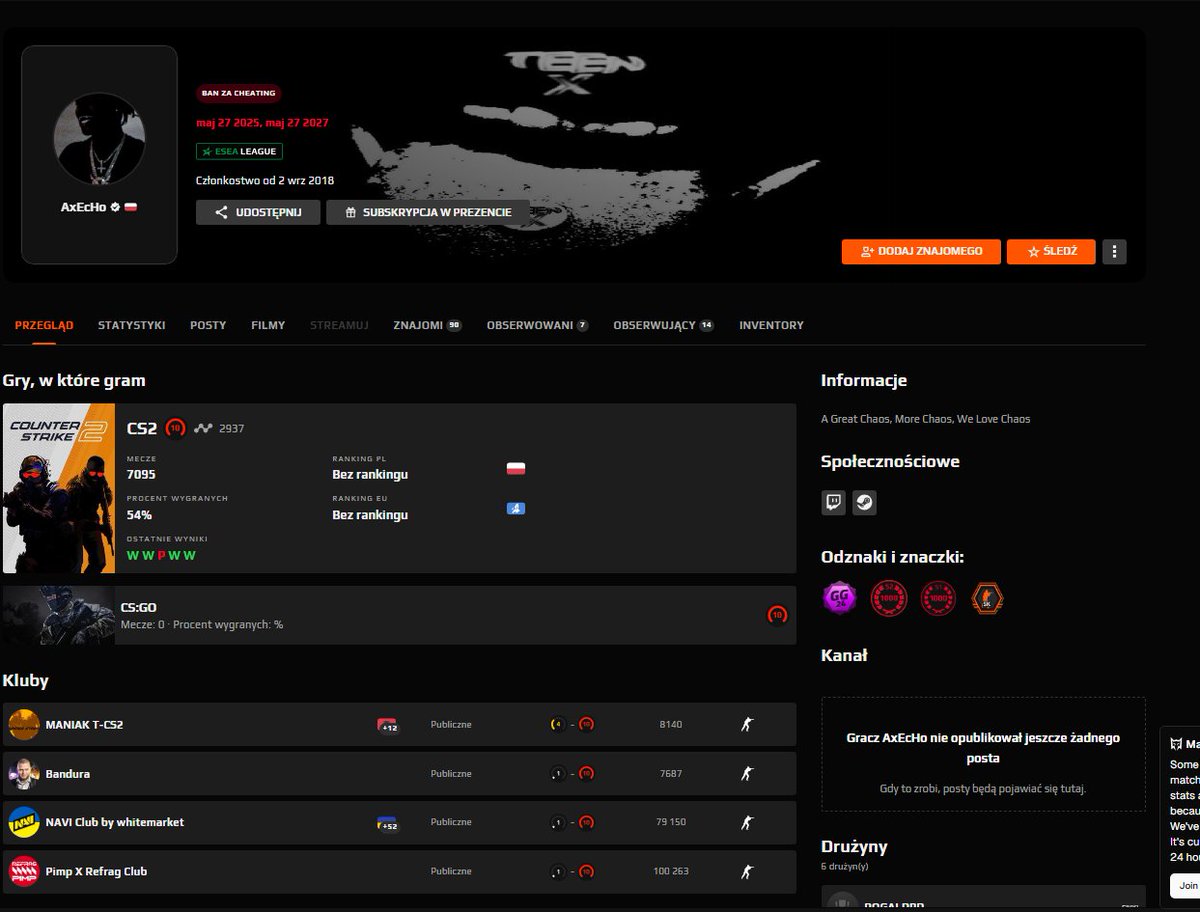Click the Śledź follow button

click(x=1051, y=251)
